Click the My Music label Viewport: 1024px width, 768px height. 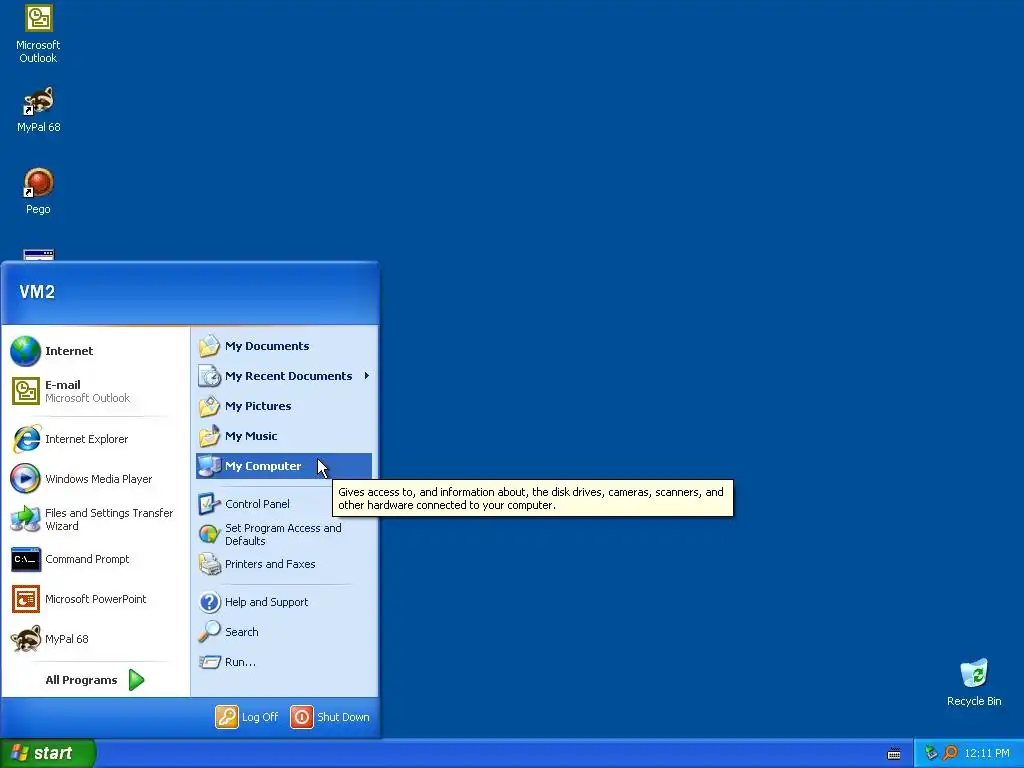coord(251,436)
